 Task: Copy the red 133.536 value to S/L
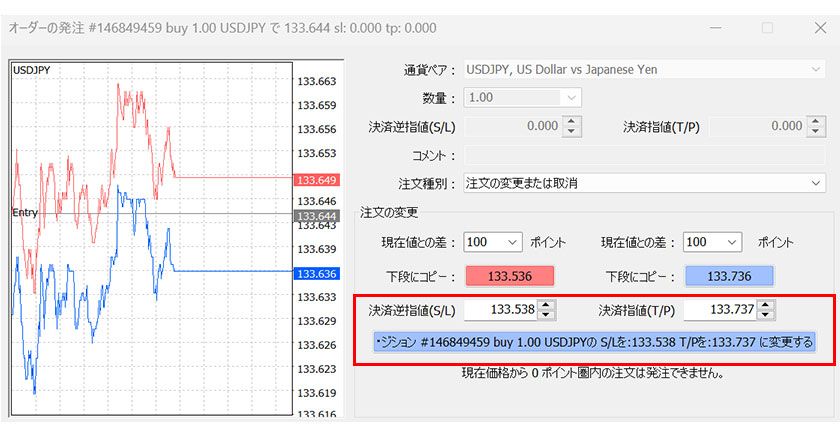508,277
